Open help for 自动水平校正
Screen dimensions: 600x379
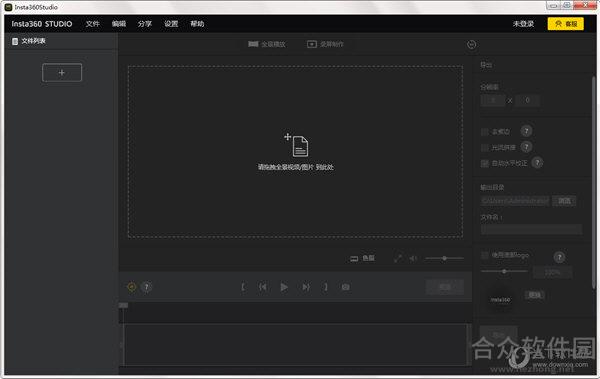[538, 163]
